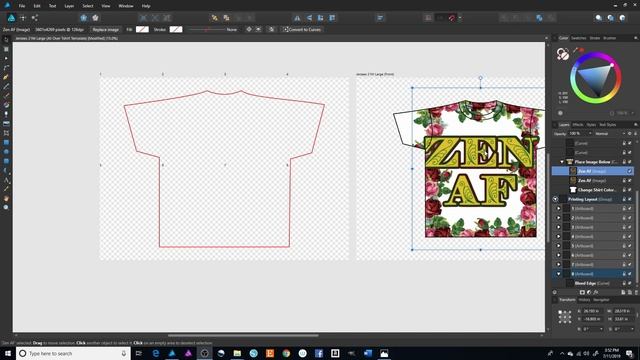Collapse artboard 8 in Layers panel

point(559,274)
